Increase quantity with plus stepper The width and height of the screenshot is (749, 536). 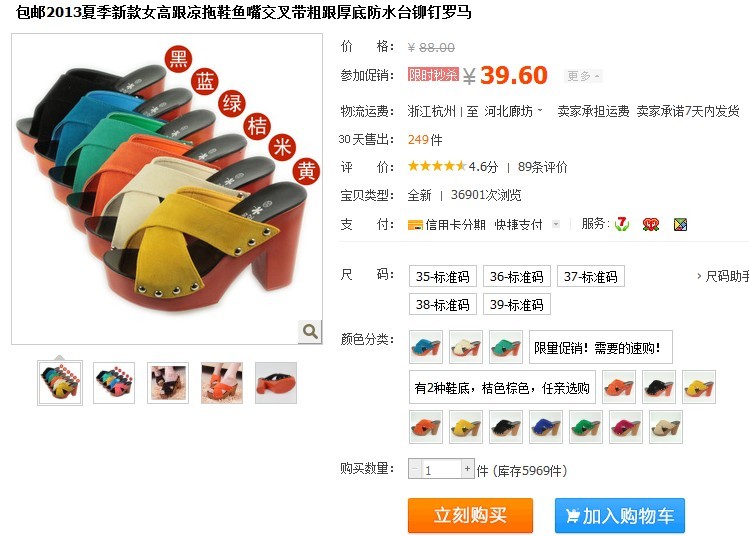click(x=467, y=469)
